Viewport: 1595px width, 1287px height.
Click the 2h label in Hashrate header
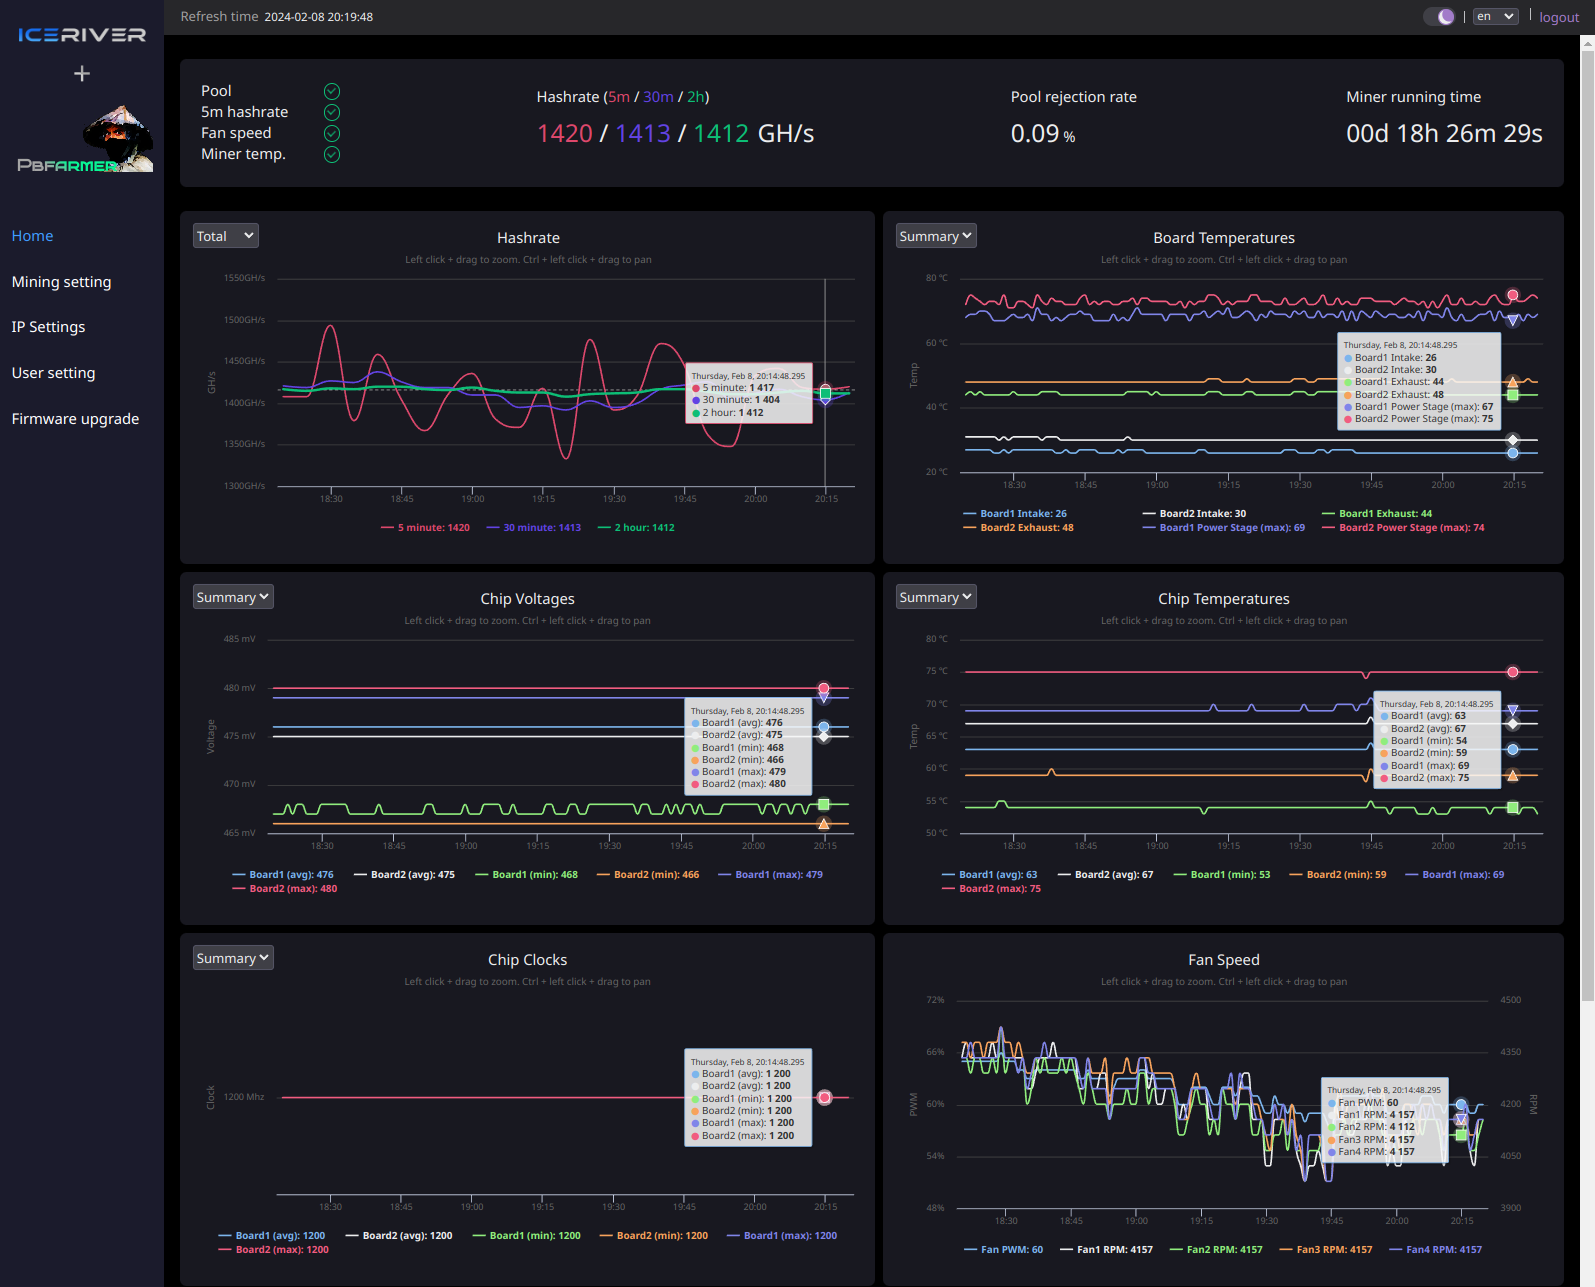[x=696, y=97]
